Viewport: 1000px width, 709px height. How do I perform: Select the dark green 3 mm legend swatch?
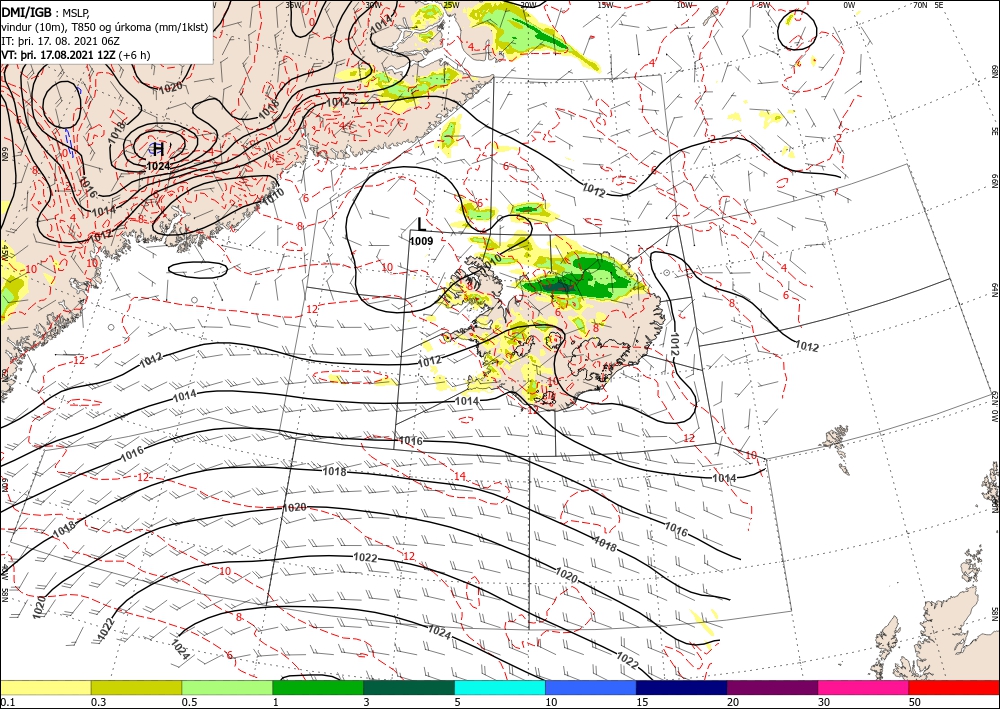point(409,687)
